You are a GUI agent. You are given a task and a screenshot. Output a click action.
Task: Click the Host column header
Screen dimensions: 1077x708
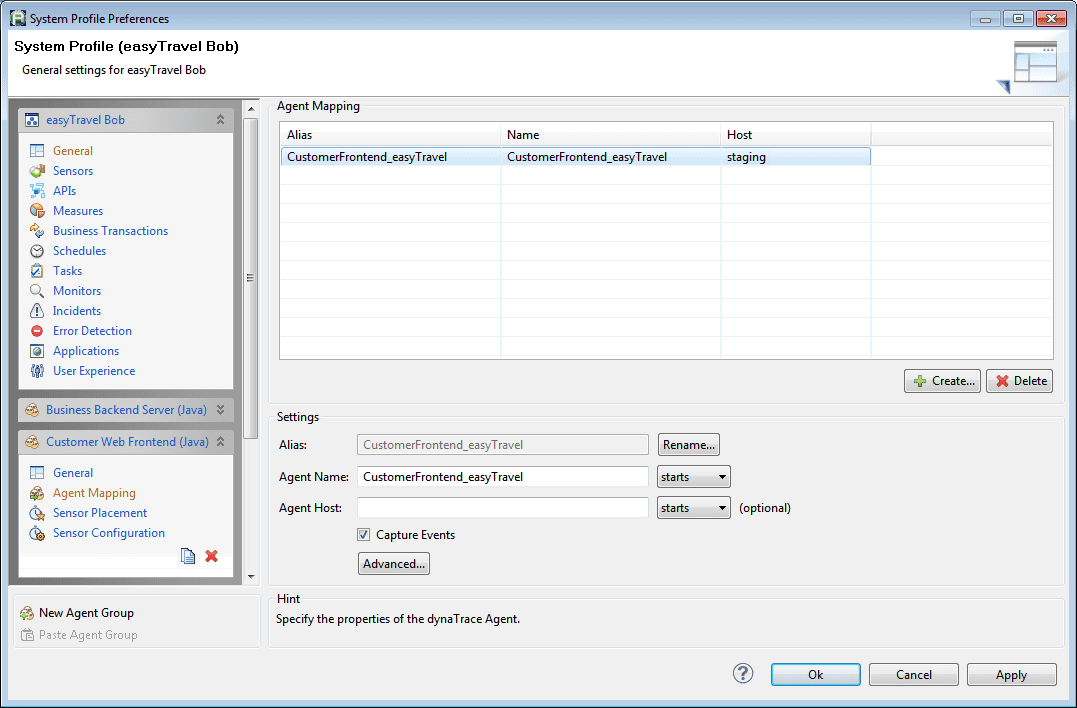(x=795, y=135)
